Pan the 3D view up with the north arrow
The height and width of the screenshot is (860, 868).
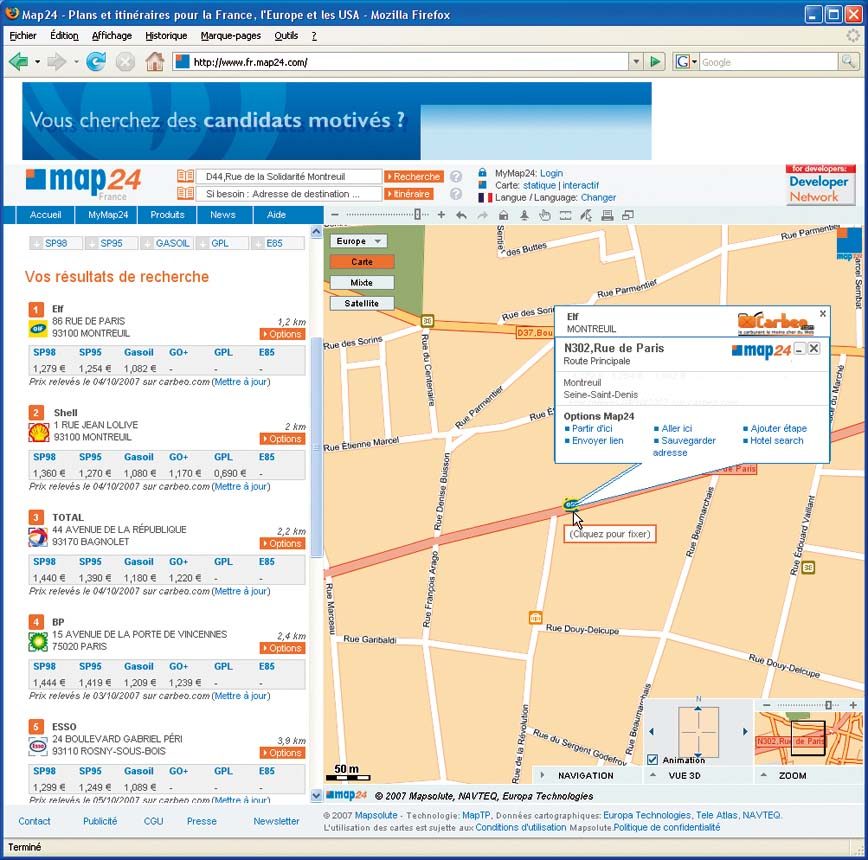coord(698,708)
